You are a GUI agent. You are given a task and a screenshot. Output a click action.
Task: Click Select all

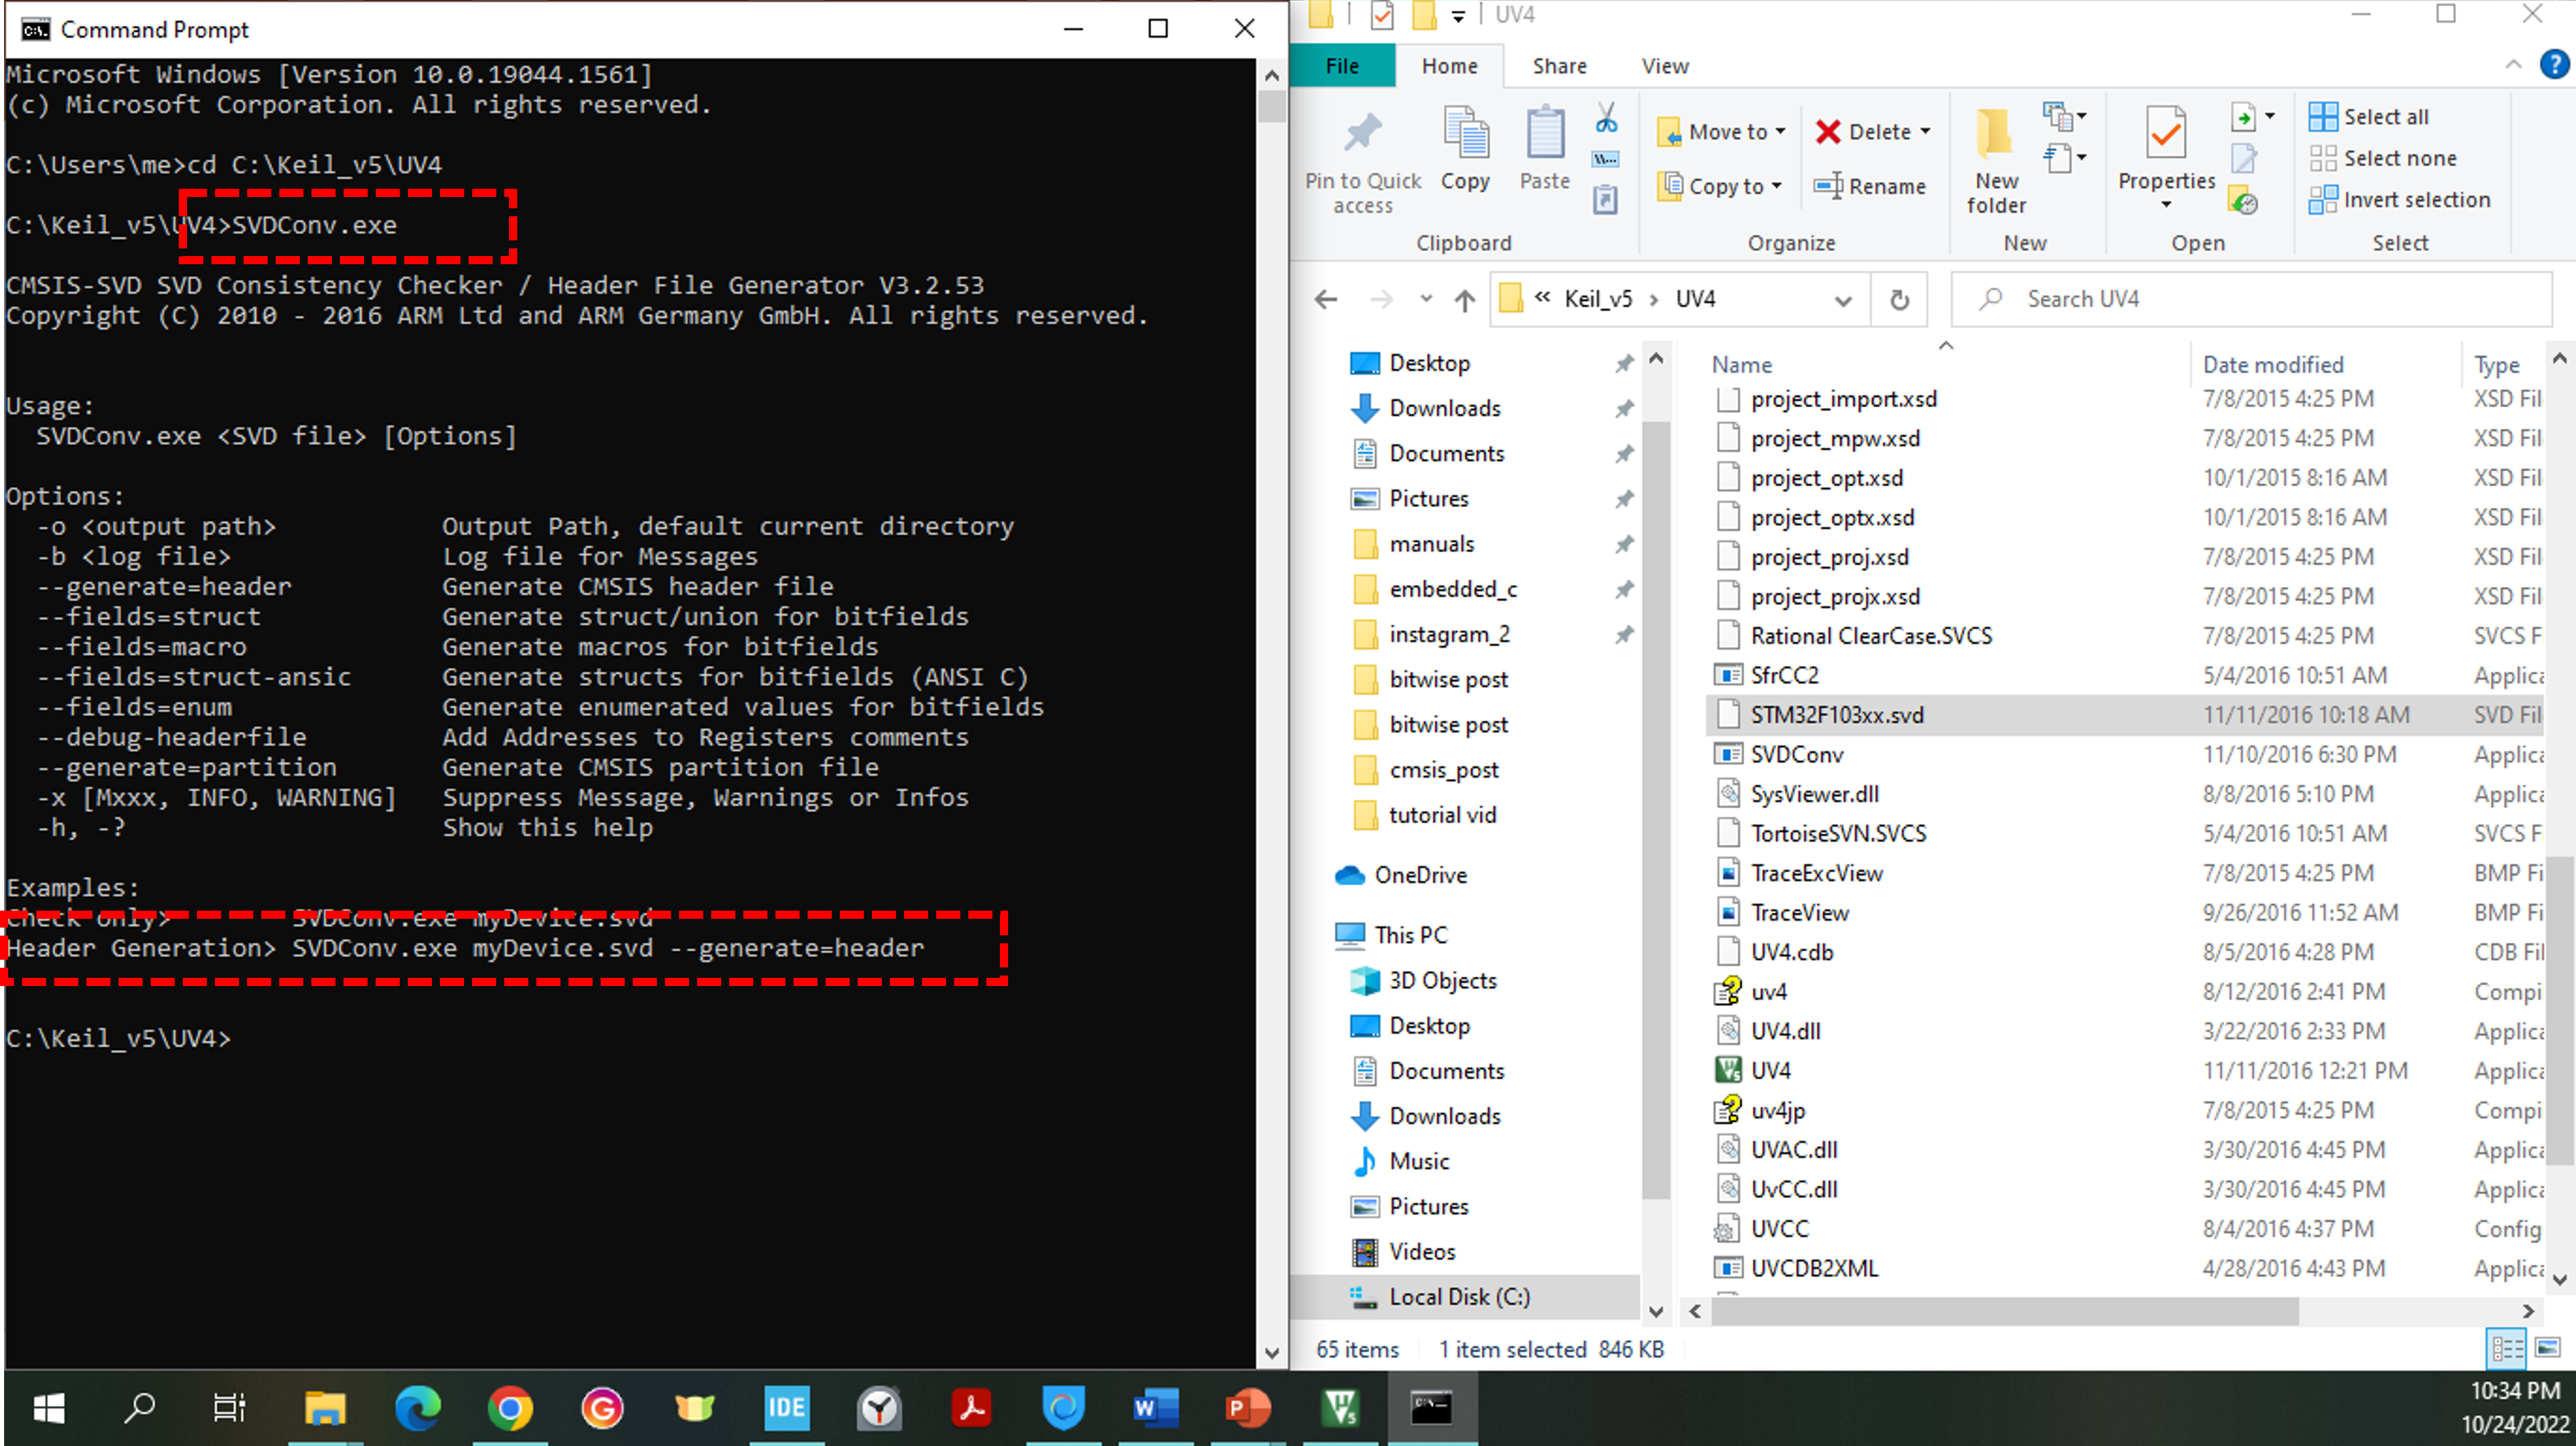tap(2368, 117)
